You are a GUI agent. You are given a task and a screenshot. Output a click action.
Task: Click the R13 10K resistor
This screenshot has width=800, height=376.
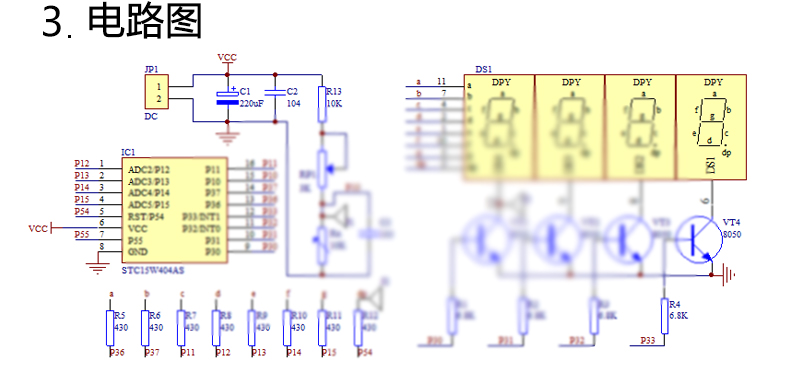pyautogui.click(x=322, y=104)
